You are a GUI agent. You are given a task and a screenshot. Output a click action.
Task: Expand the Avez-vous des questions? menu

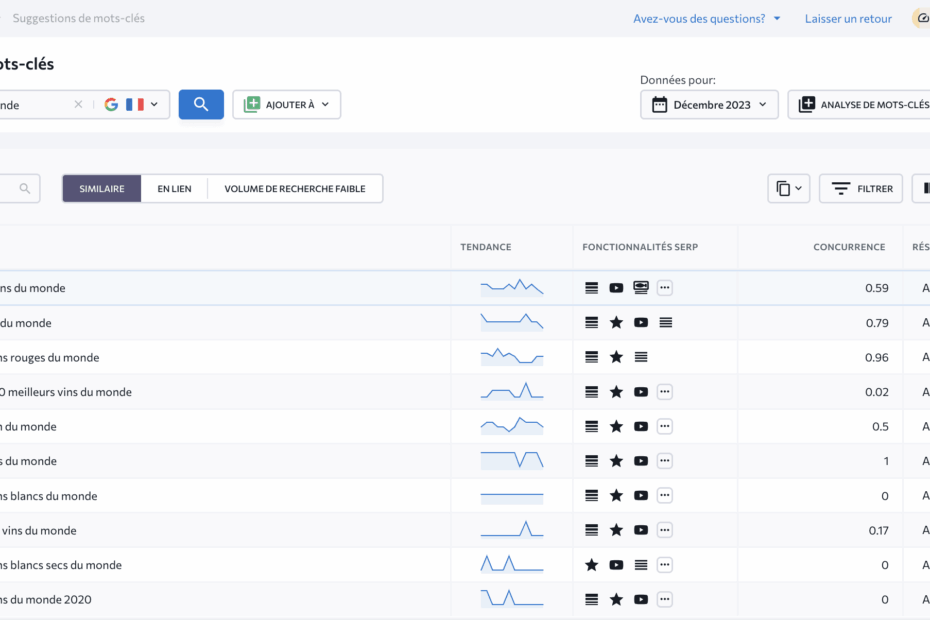coord(706,19)
